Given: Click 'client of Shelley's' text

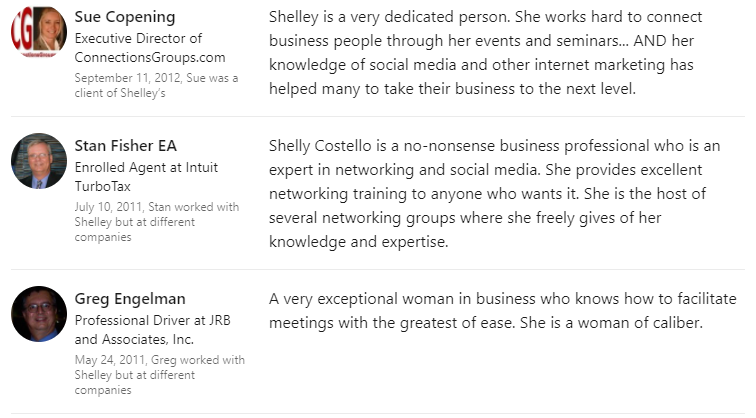Looking at the screenshot, I should point(120,93).
